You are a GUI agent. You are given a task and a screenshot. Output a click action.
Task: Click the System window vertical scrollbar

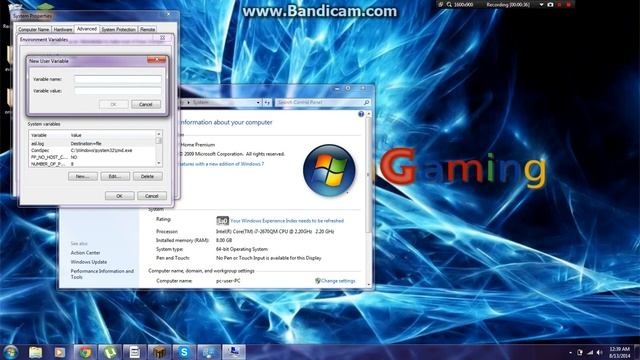click(369, 176)
